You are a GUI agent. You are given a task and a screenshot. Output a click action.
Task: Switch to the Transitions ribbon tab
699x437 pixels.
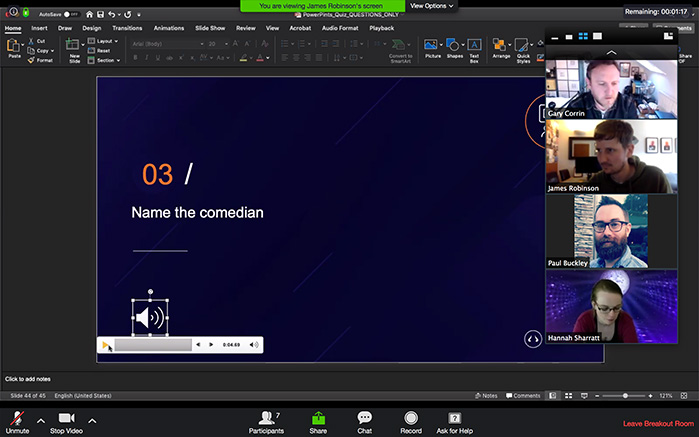tap(127, 28)
